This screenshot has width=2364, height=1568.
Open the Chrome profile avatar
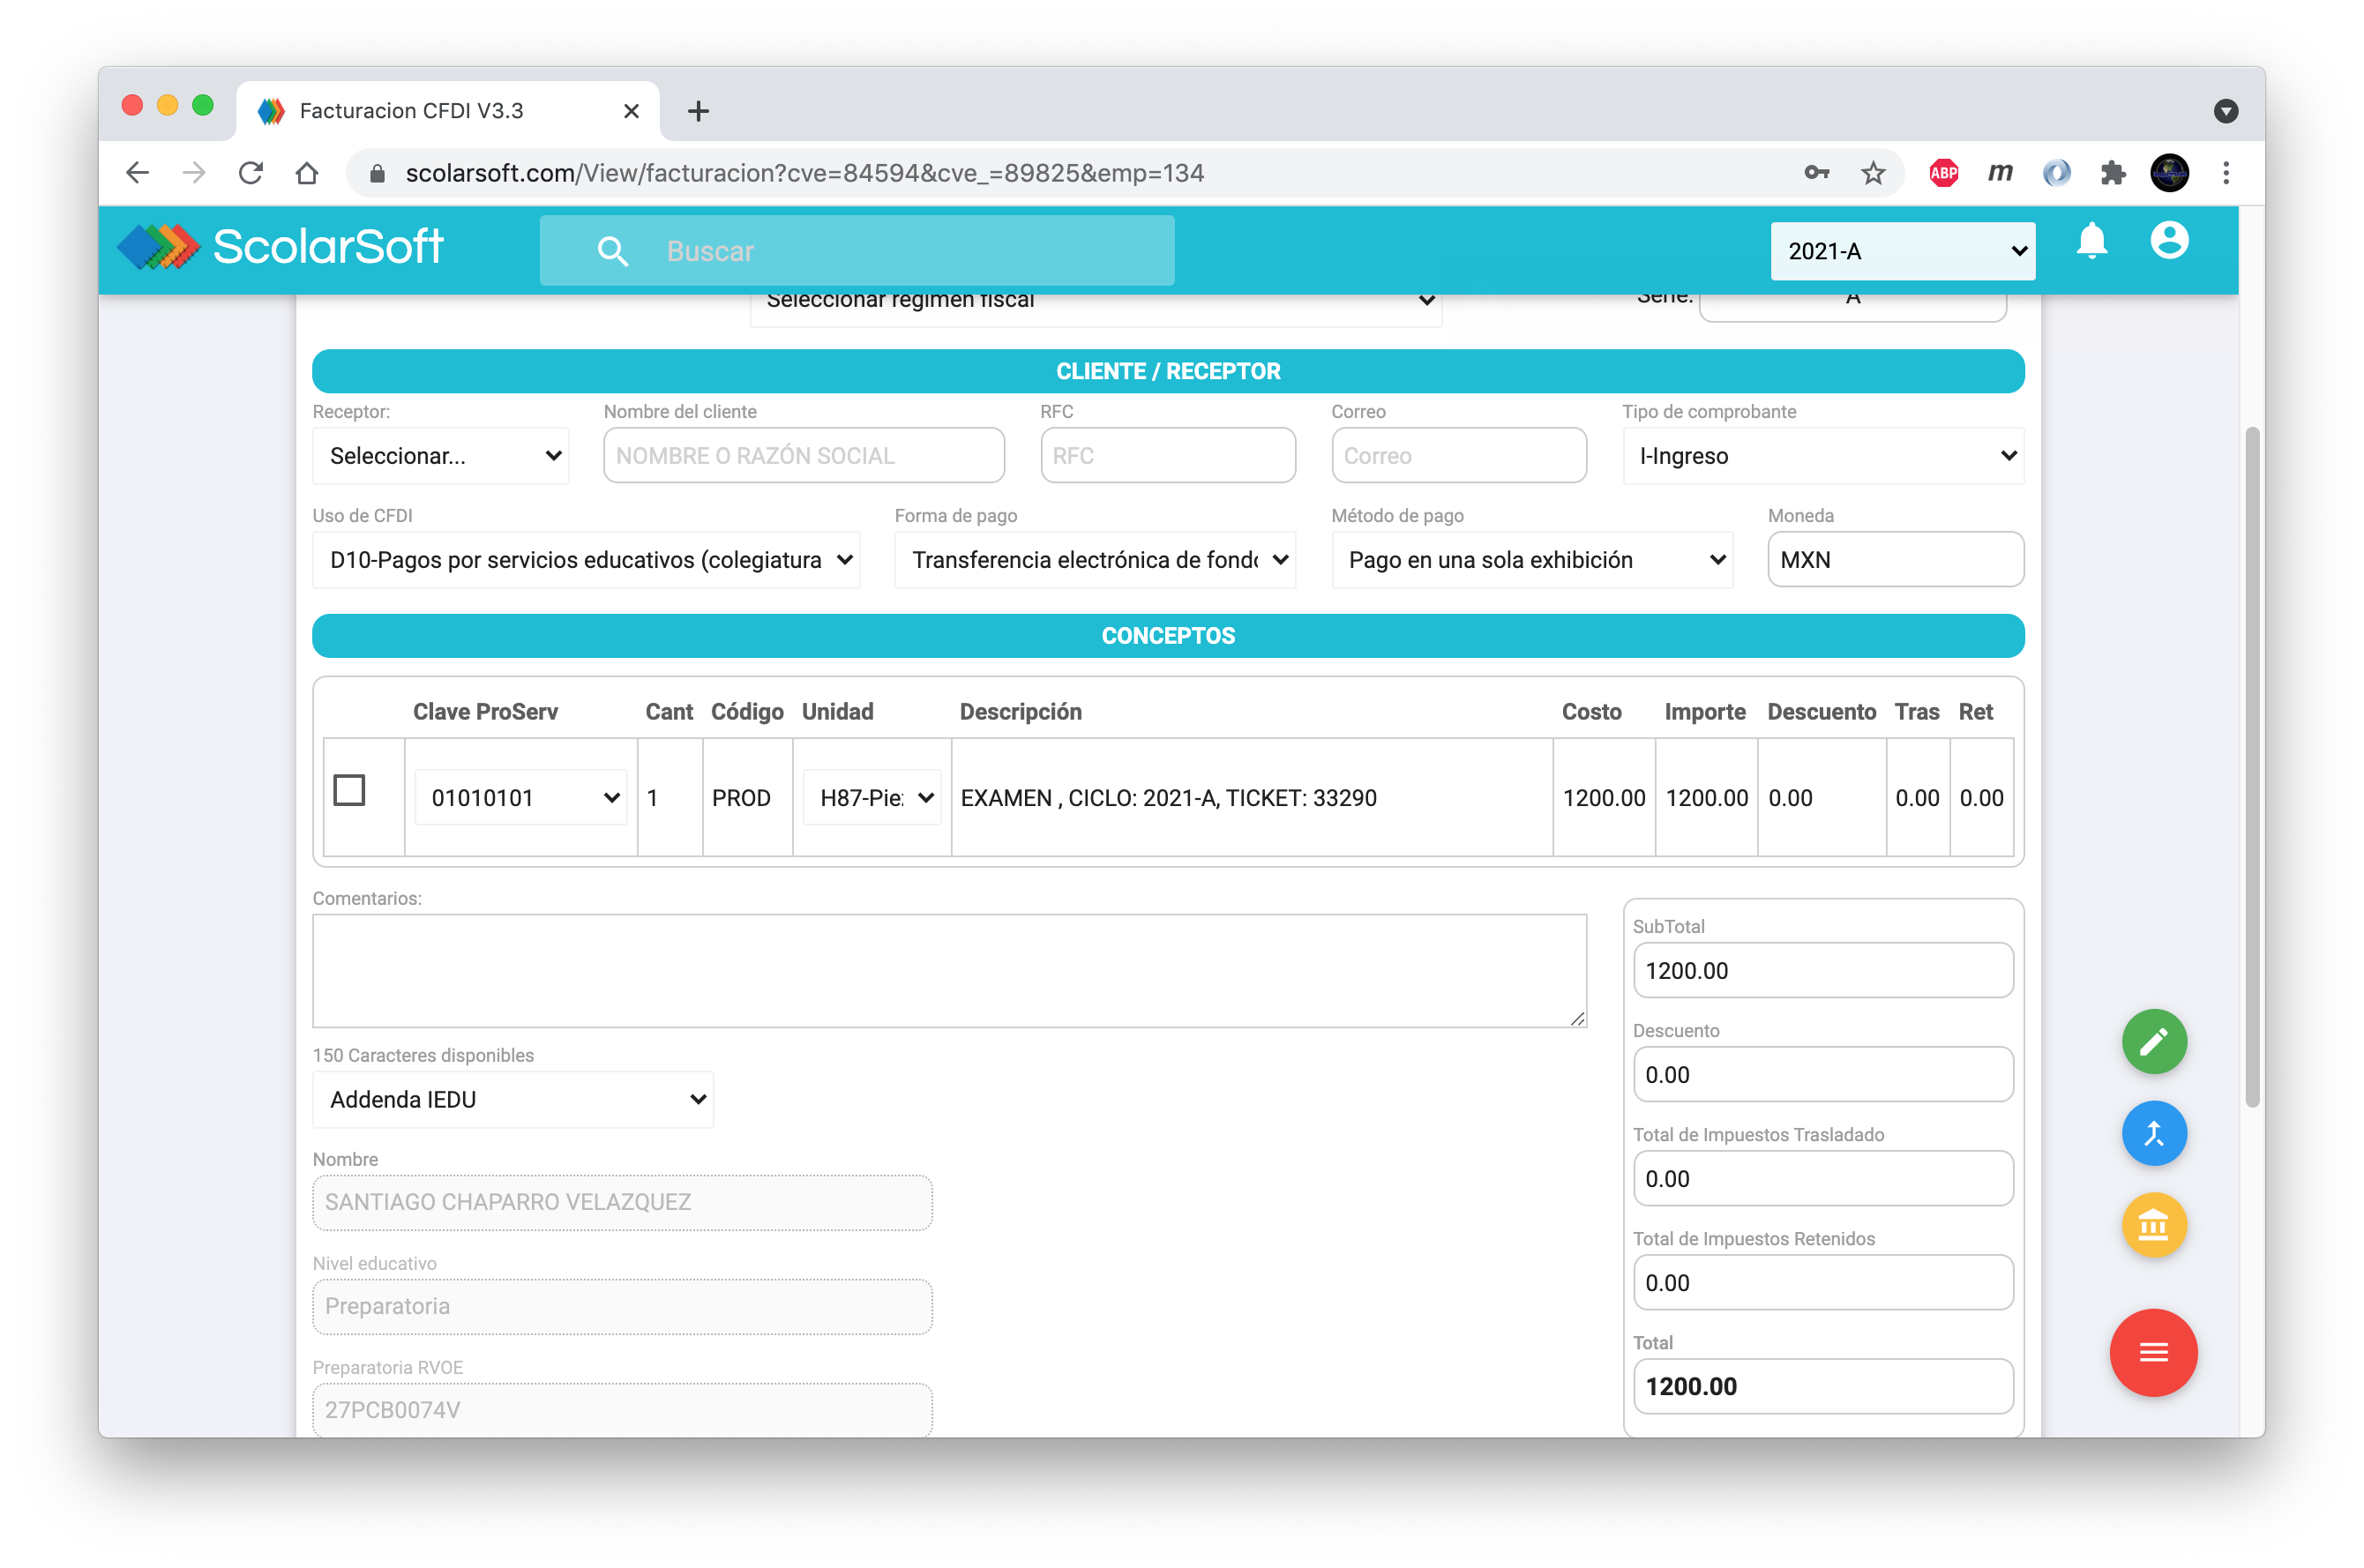(2168, 173)
